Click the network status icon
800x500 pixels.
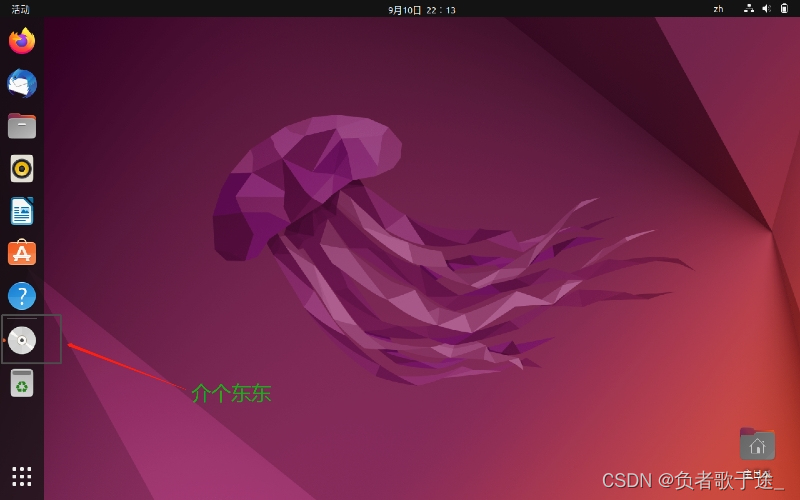pyautogui.click(x=748, y=9)
